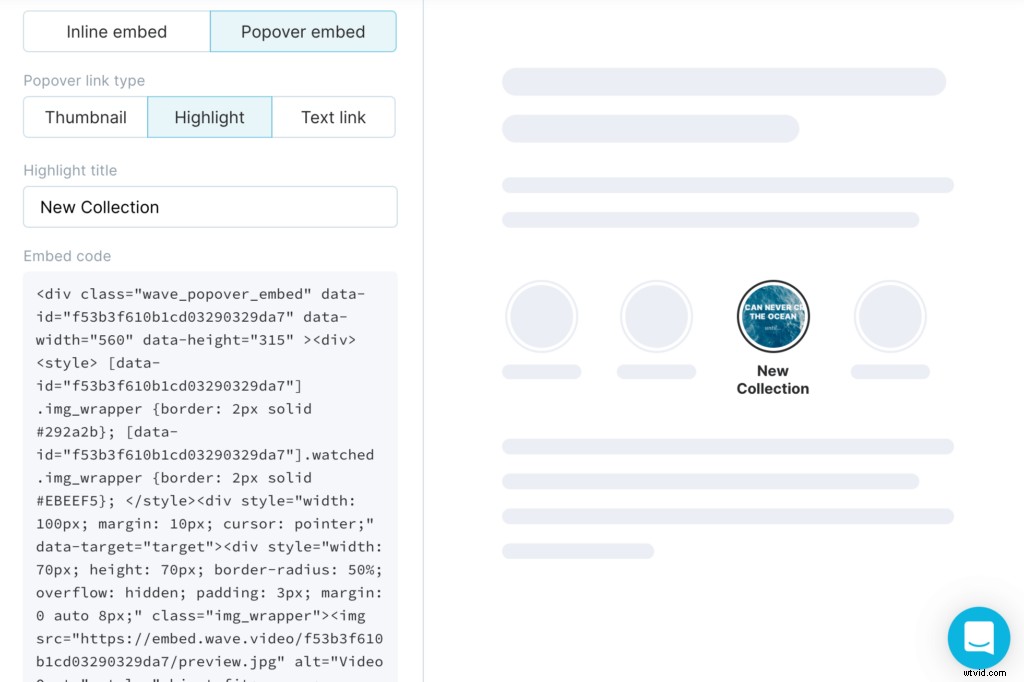Click the bottom placeholder text line in preview
Viewport: 1024px width, 682px height.
coord(578,550)
